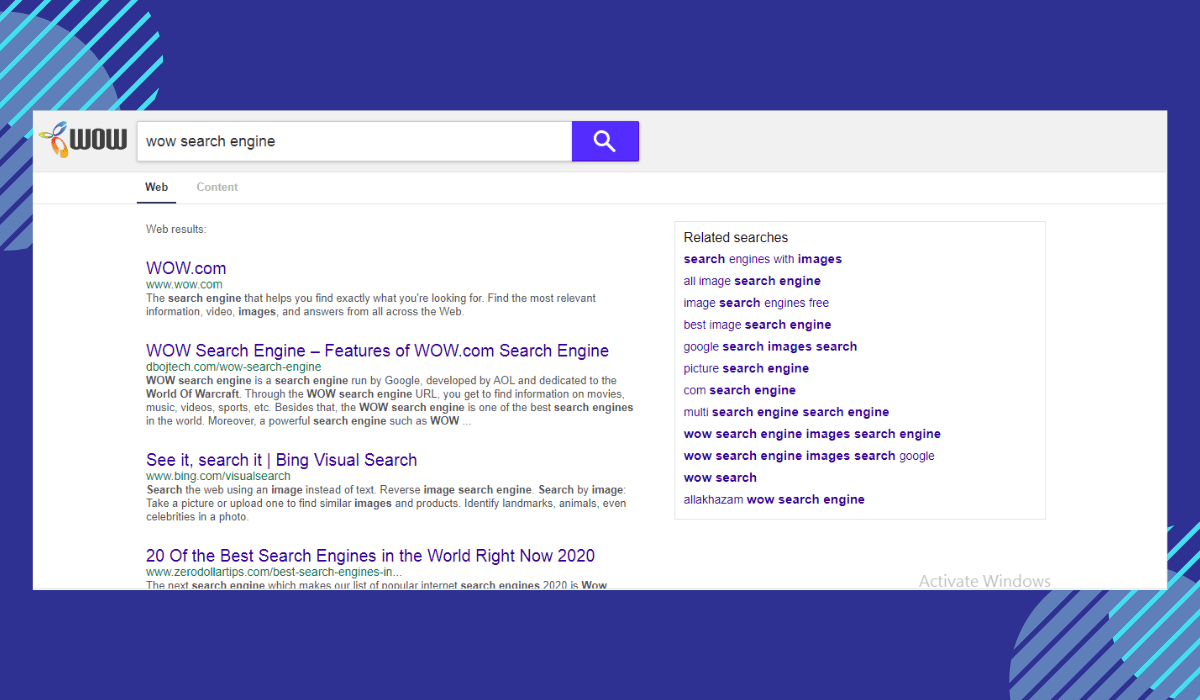Viewport: 1200px width, 700px height.
Task: Select related search 'wow search'
Action: click(x=720, y=478)
